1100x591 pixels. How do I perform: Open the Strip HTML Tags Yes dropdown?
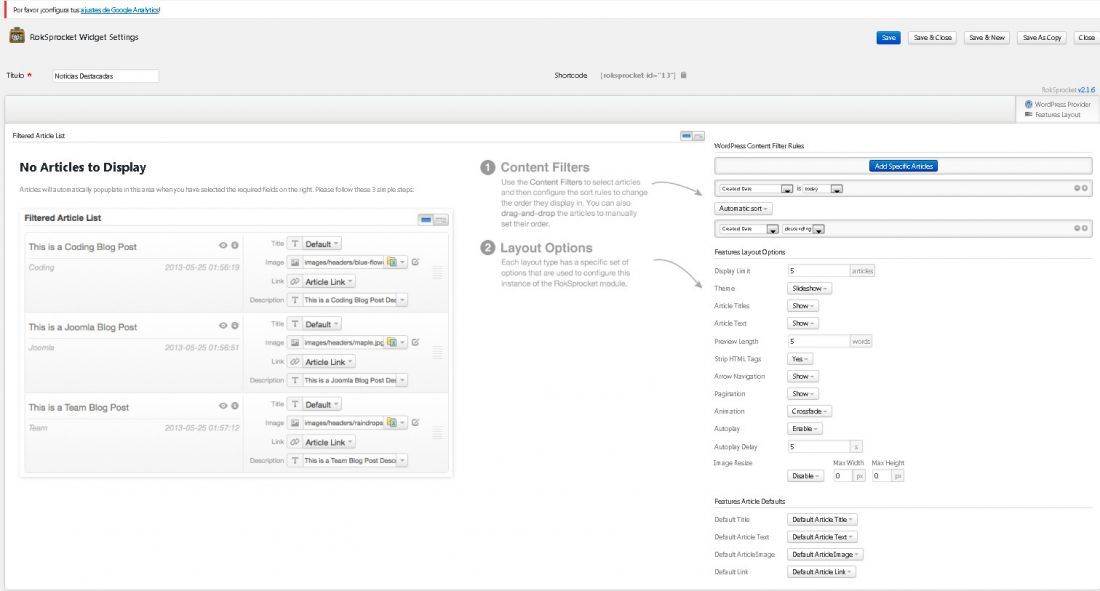tap(800, 359)
